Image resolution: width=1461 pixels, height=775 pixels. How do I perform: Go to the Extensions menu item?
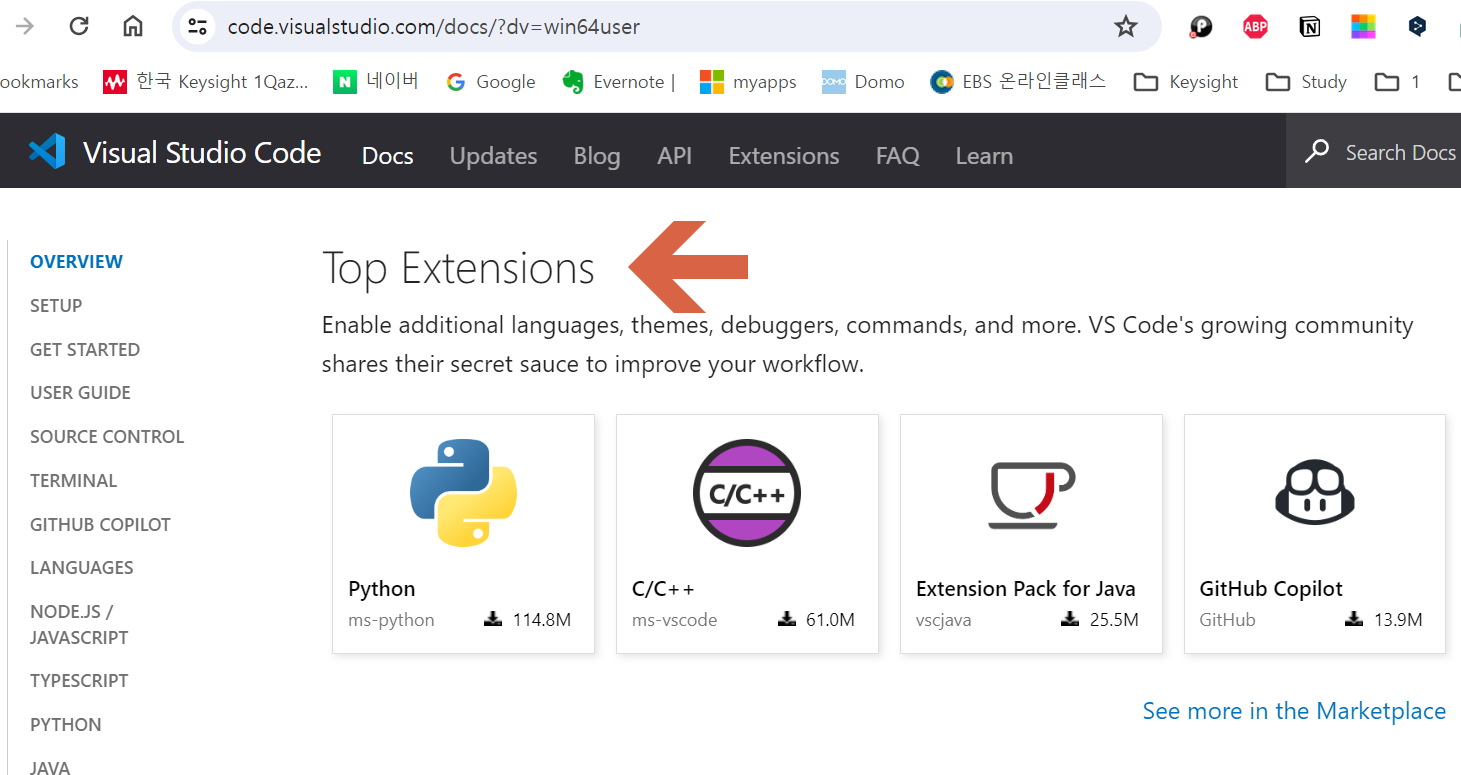[784, 156]
